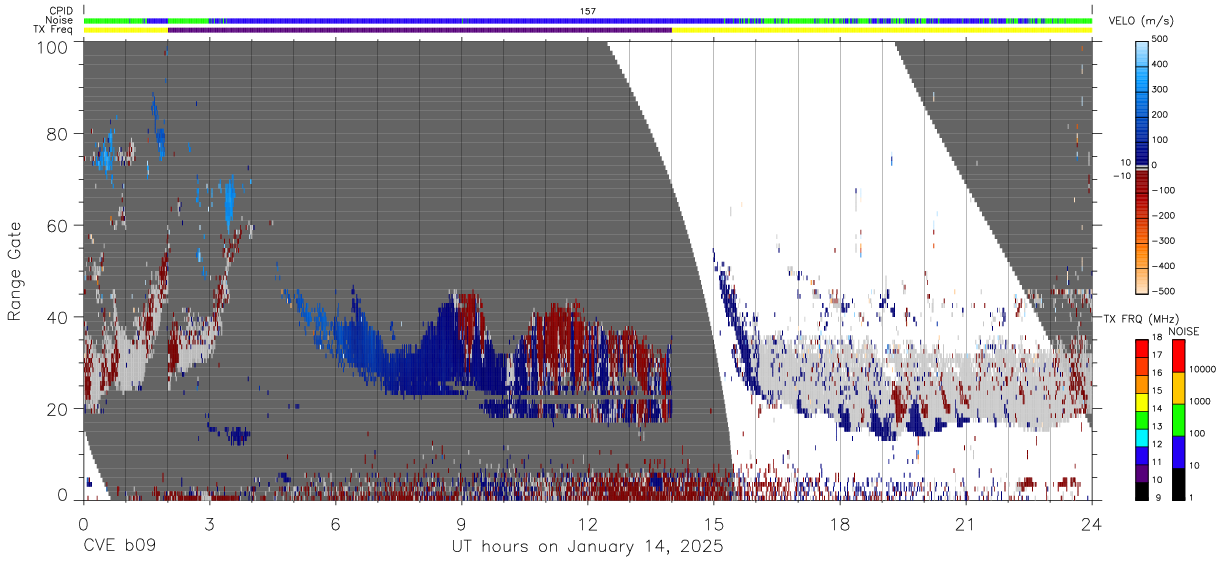
Task: Click the 24 hour tick on the UT axis
Action: [x=1092, y=524]
